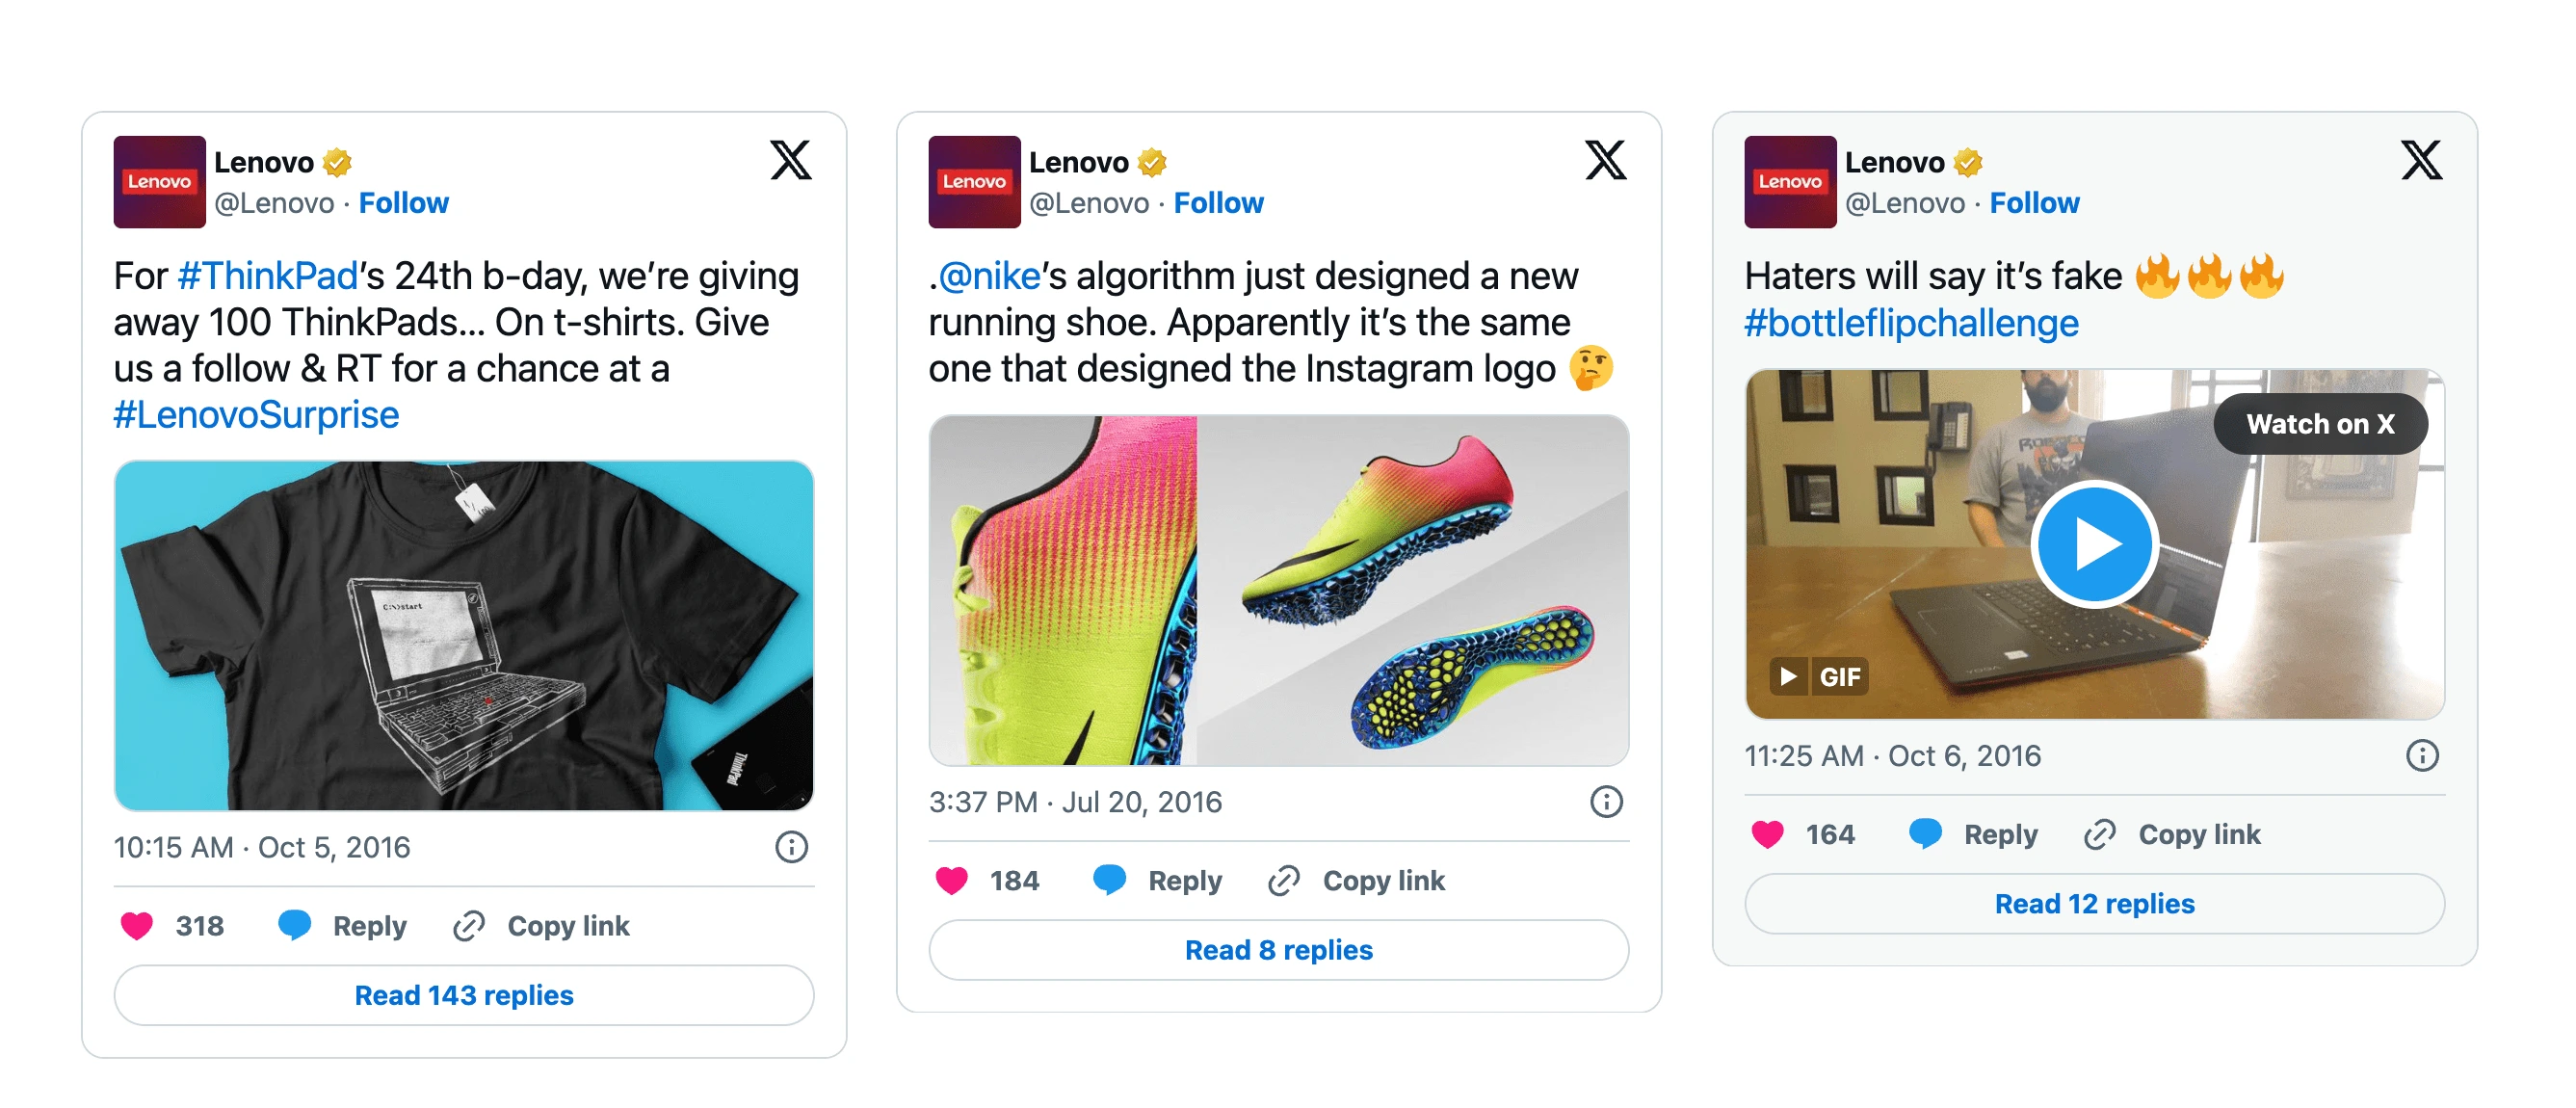Open info icon on the Jul 20 tweet

coord(1606,801)
